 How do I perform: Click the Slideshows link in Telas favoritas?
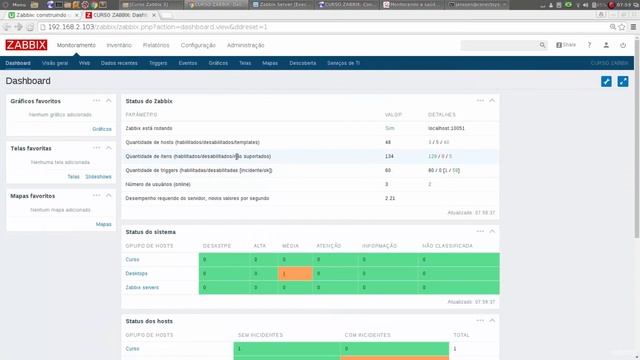[x=98, y=177]
